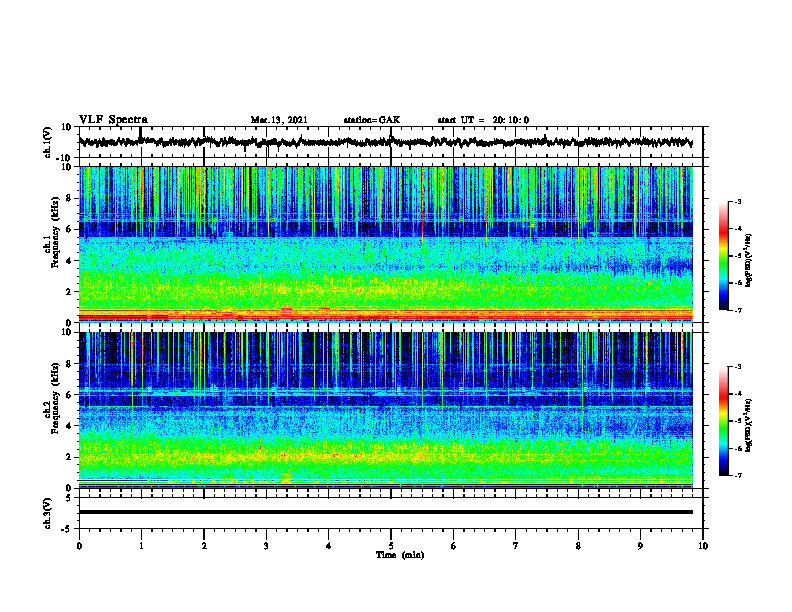Click time-axis tick label "4" at bottom

tap(329, 546)
